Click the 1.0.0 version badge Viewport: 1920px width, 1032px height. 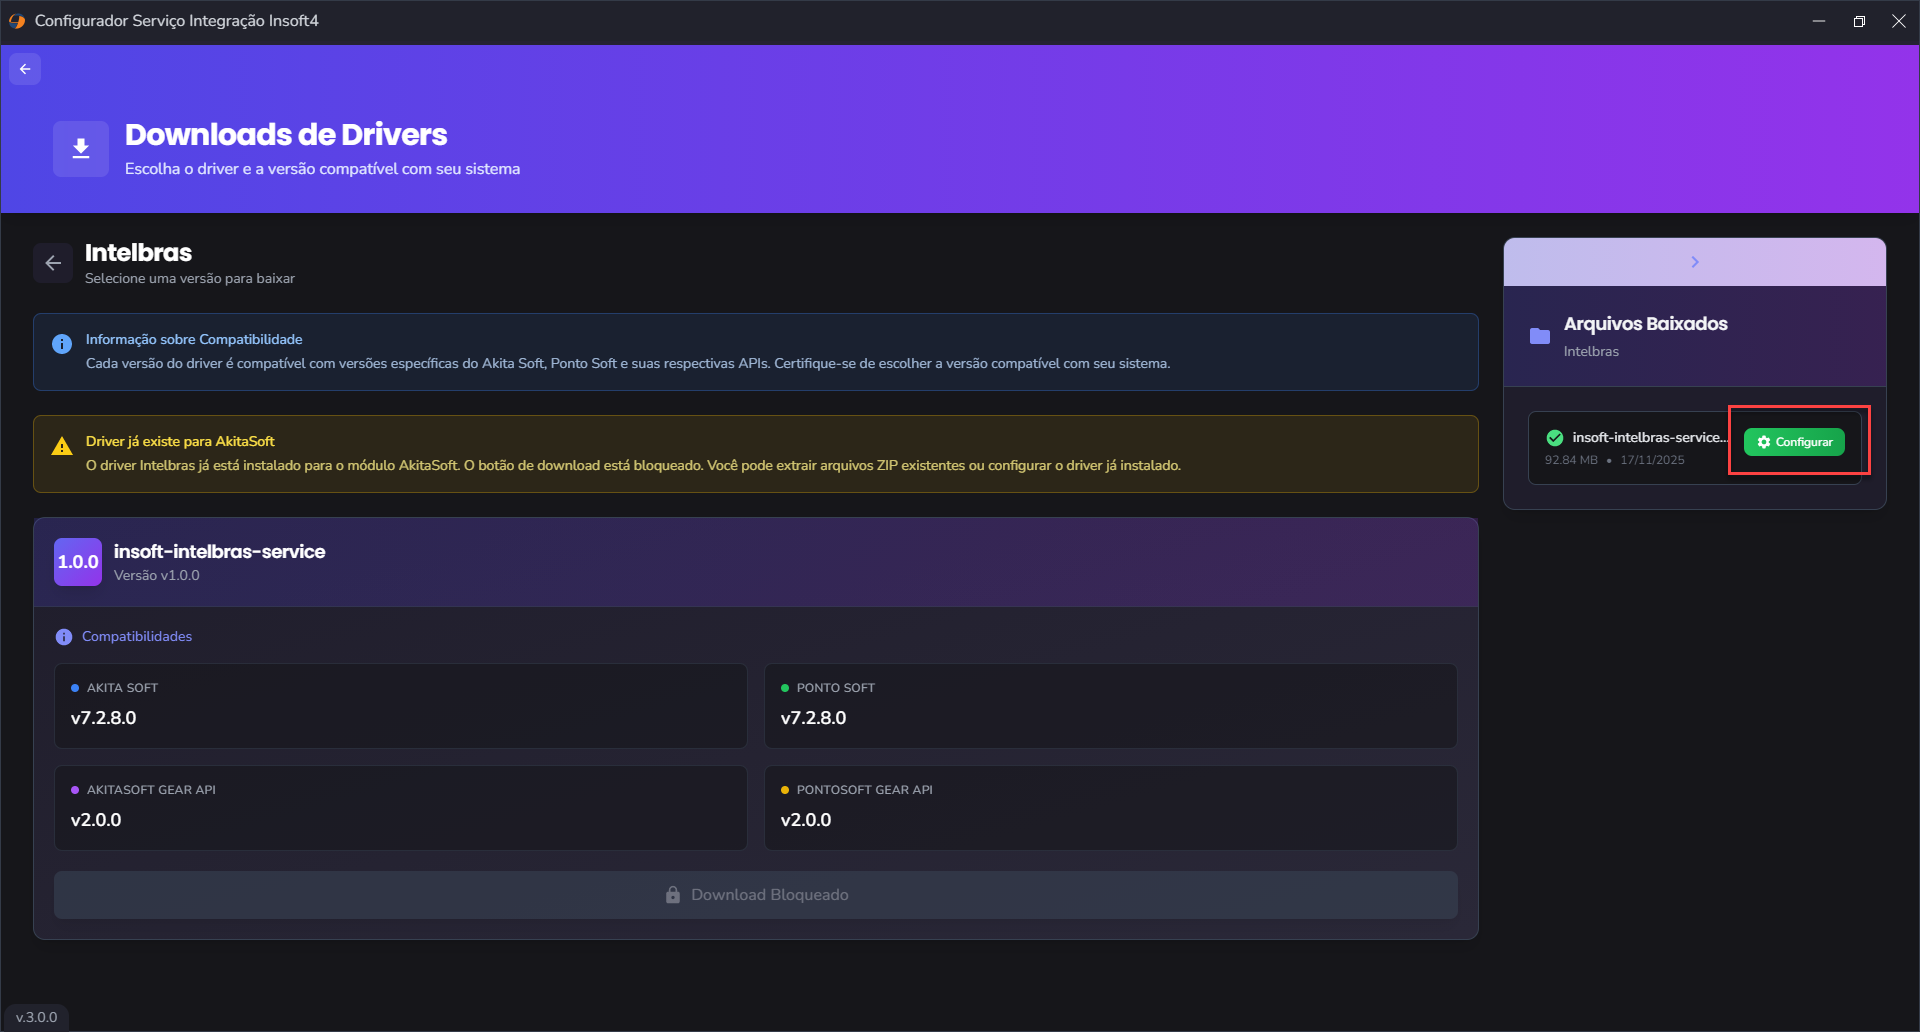[x=78, y=562]
